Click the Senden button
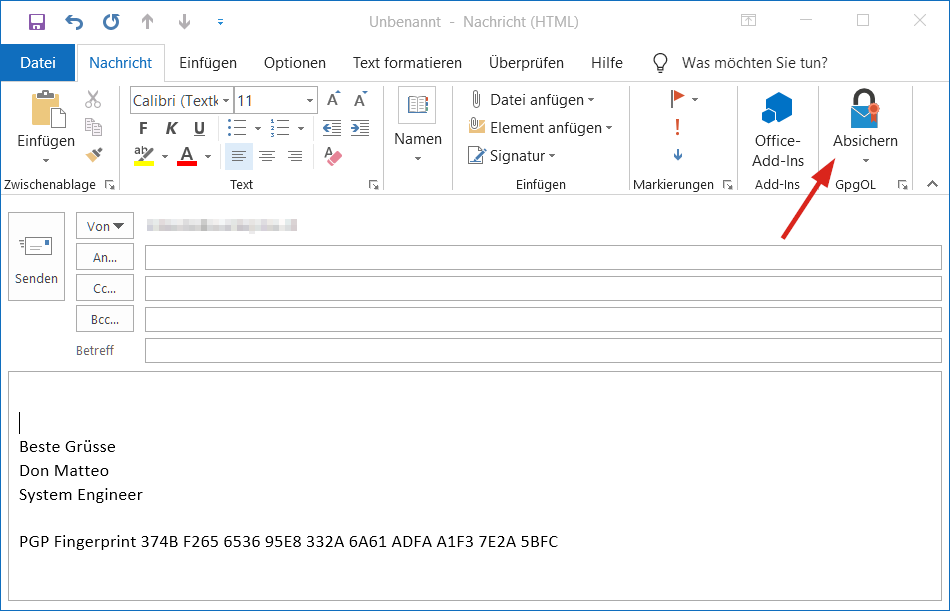 pyautogui.click(x=36, y=255)
